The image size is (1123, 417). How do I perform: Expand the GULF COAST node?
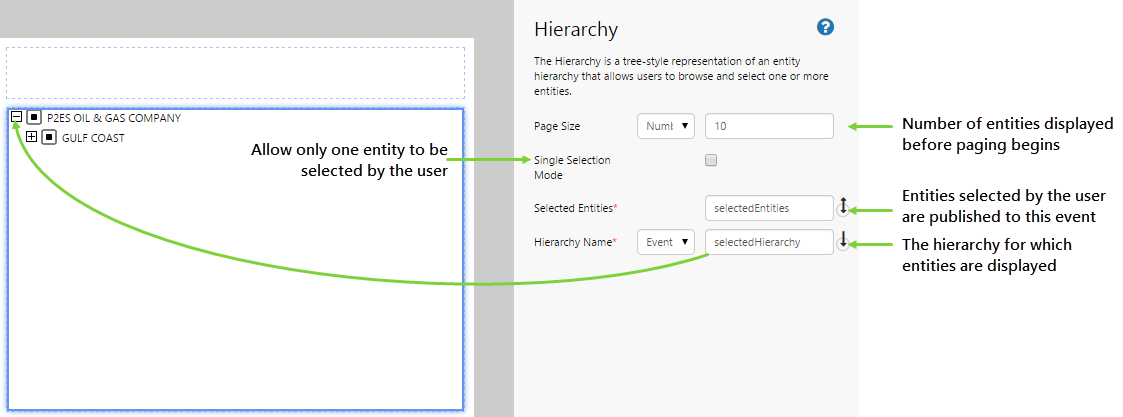tap(32, 138)
